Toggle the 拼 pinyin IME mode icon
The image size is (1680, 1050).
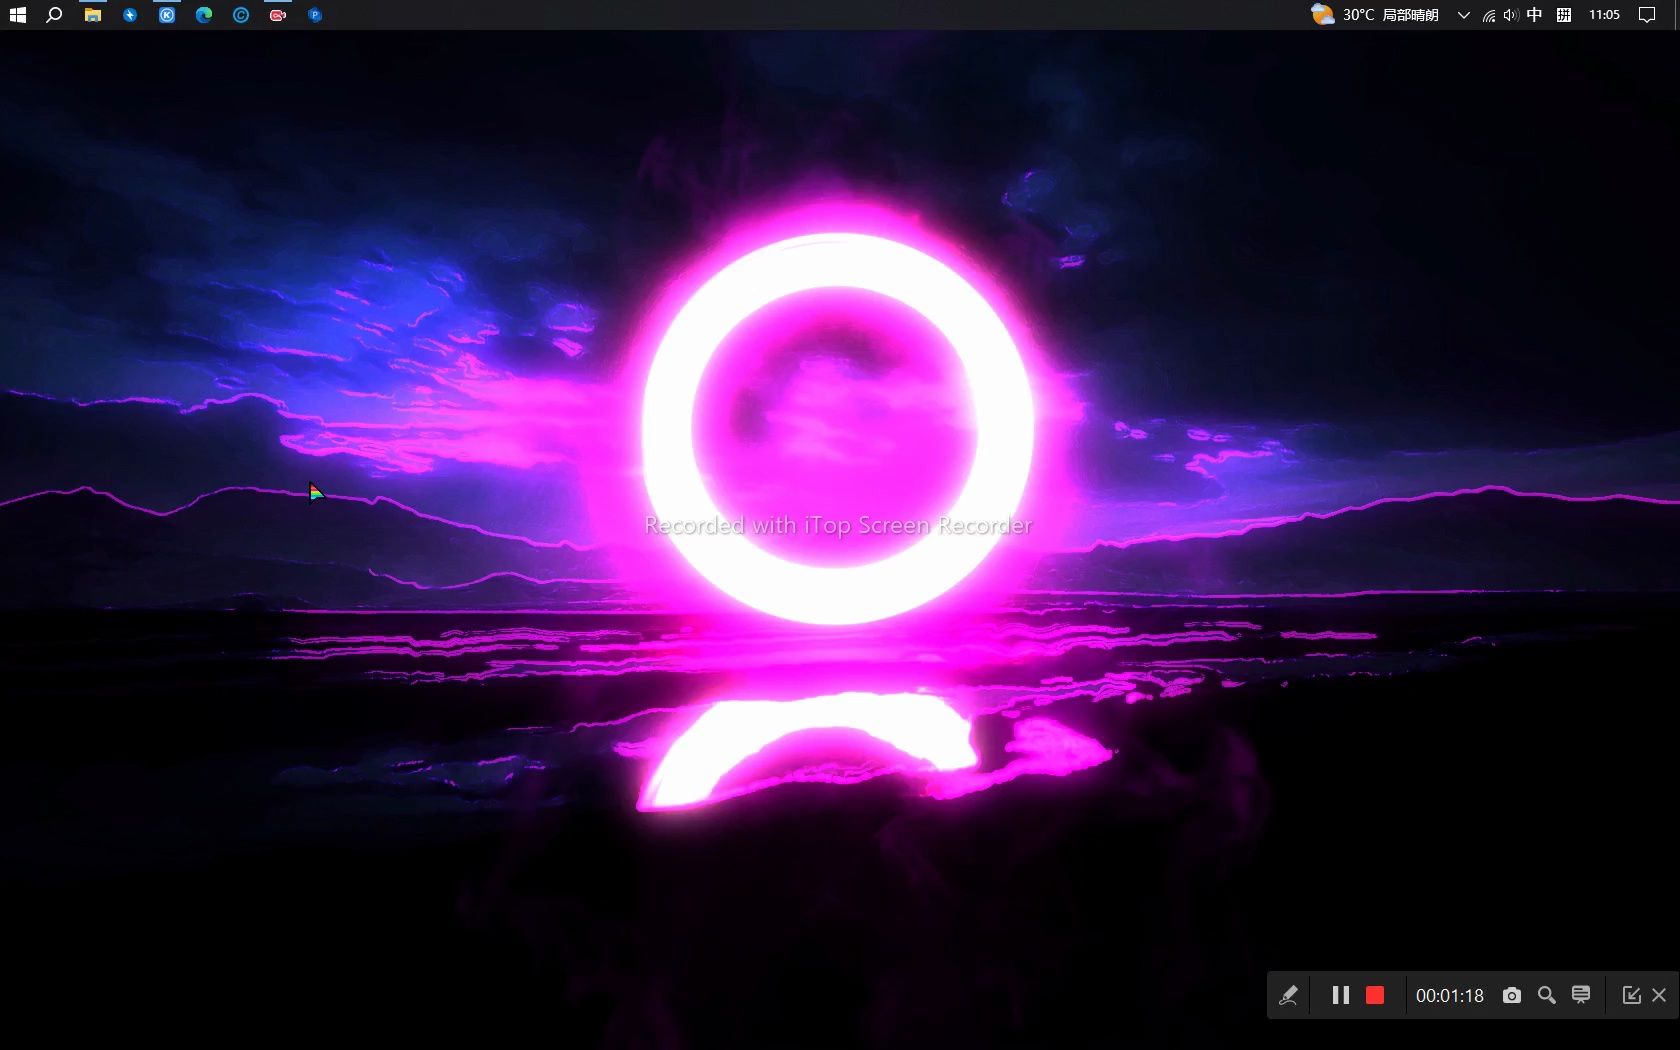(1564, 15)
